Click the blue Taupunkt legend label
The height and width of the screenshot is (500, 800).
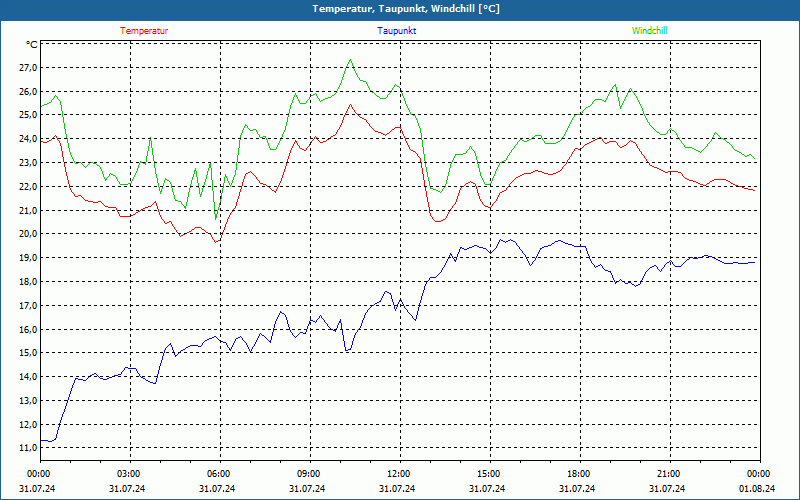click(x=396, y=31)
